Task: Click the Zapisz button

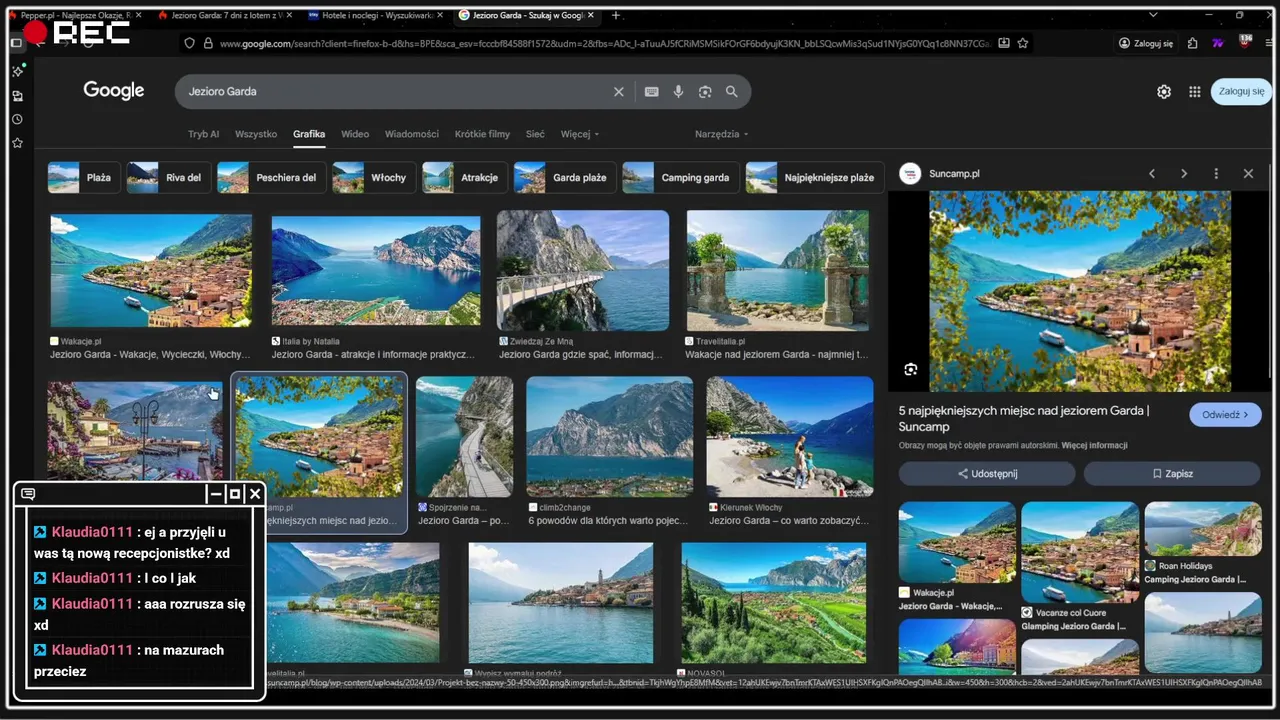Action: [x=1172, y=473]
